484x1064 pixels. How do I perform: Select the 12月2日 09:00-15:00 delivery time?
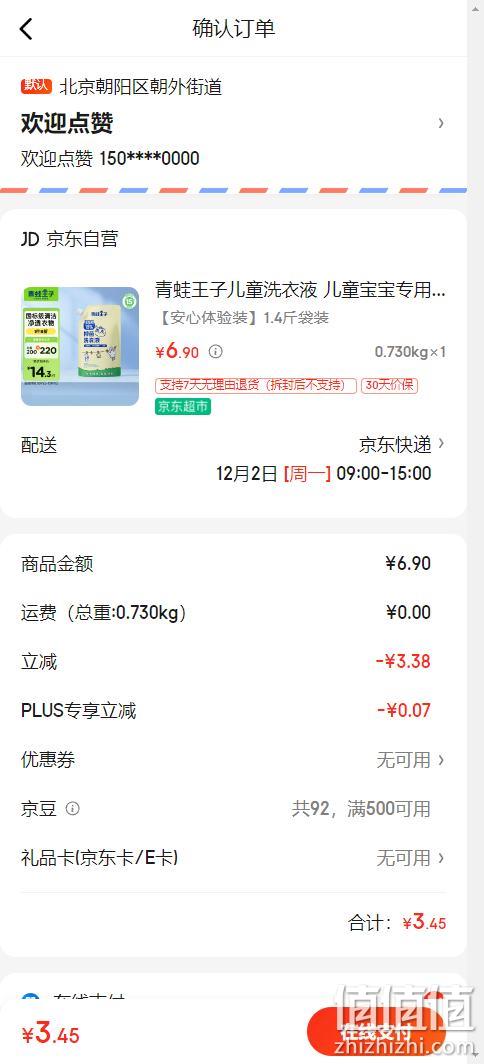tap(323, 474)
